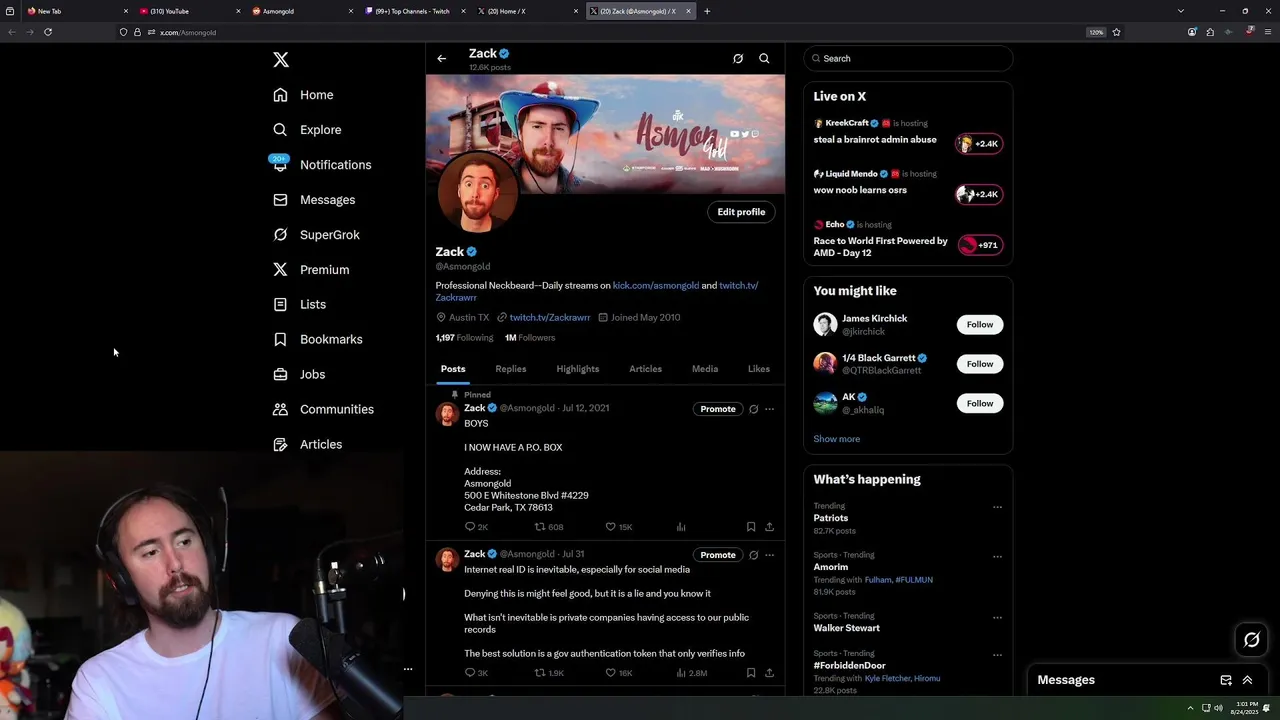Click the search icon in the profile header
The width and height of the screenshot is (1280, 720).
tap(764, 58)
